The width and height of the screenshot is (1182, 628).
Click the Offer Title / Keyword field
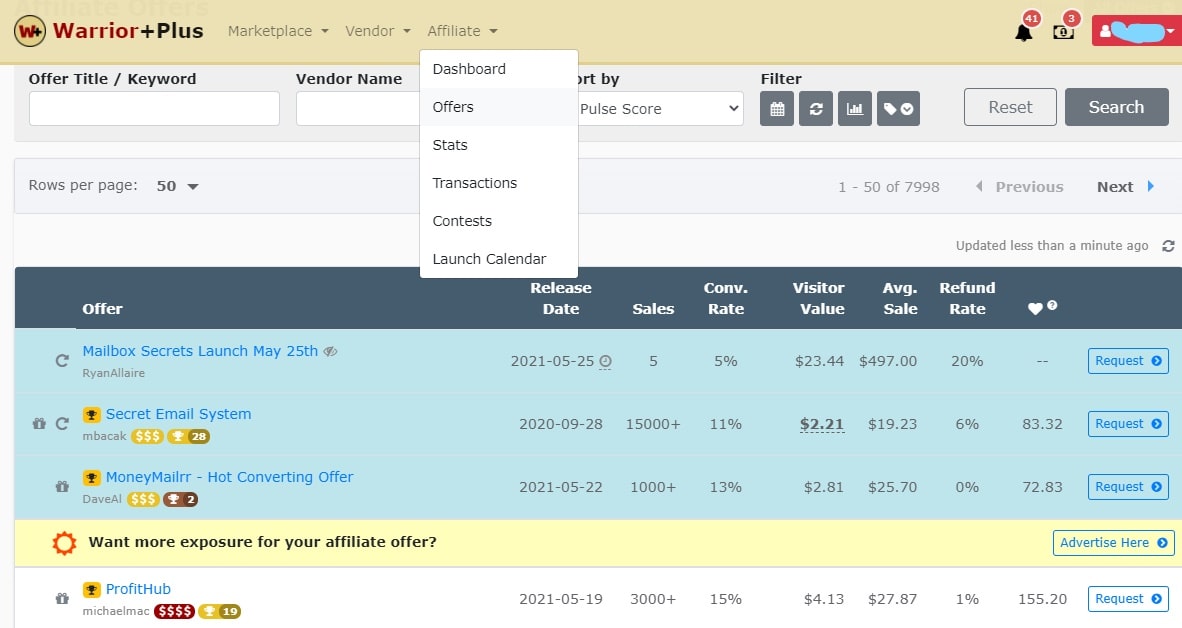click(154, 109)
